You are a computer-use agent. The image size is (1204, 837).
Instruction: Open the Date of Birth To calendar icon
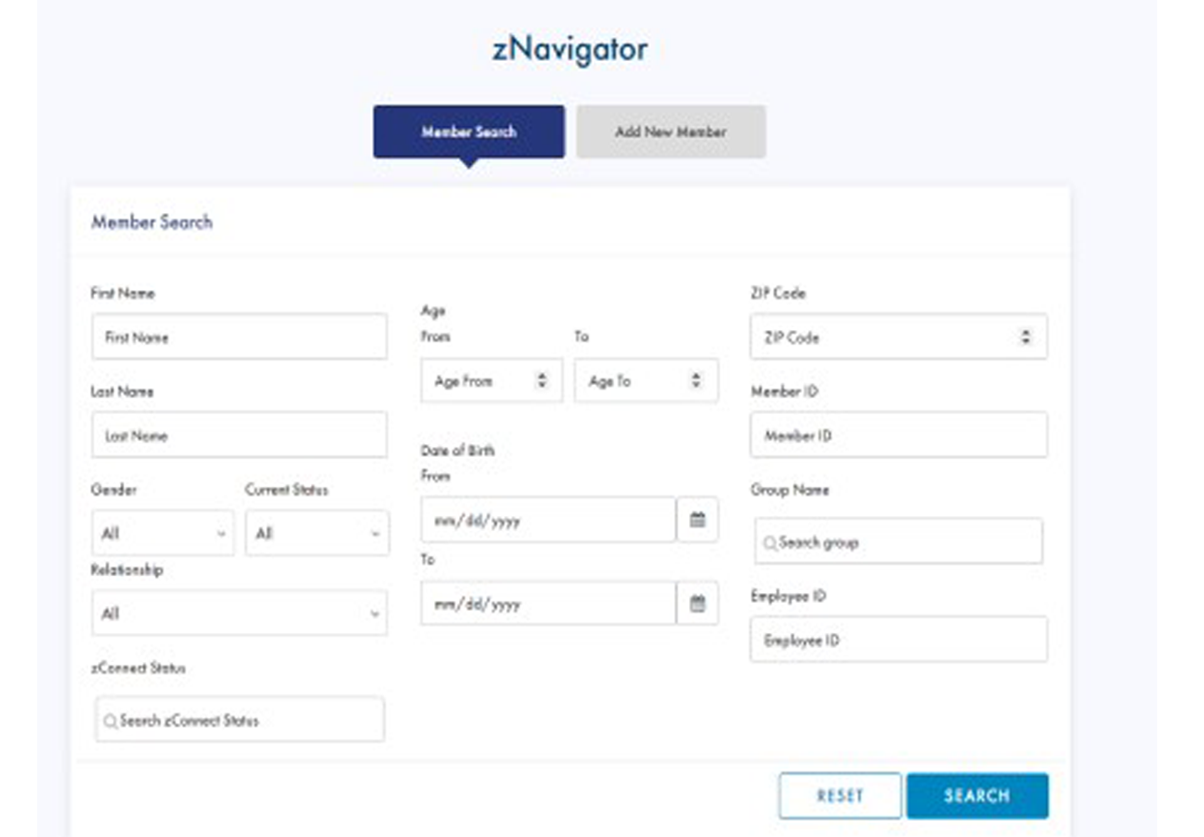[x=697, y=604]
